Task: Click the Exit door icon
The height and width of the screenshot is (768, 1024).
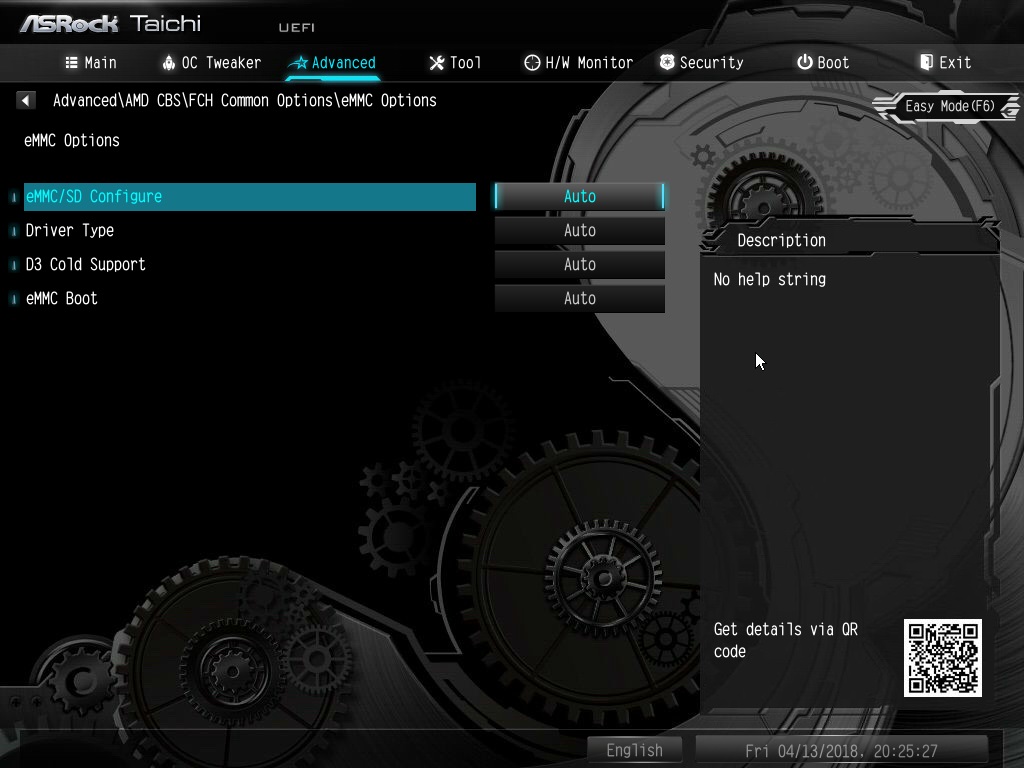Action: [x=926, y=63]
